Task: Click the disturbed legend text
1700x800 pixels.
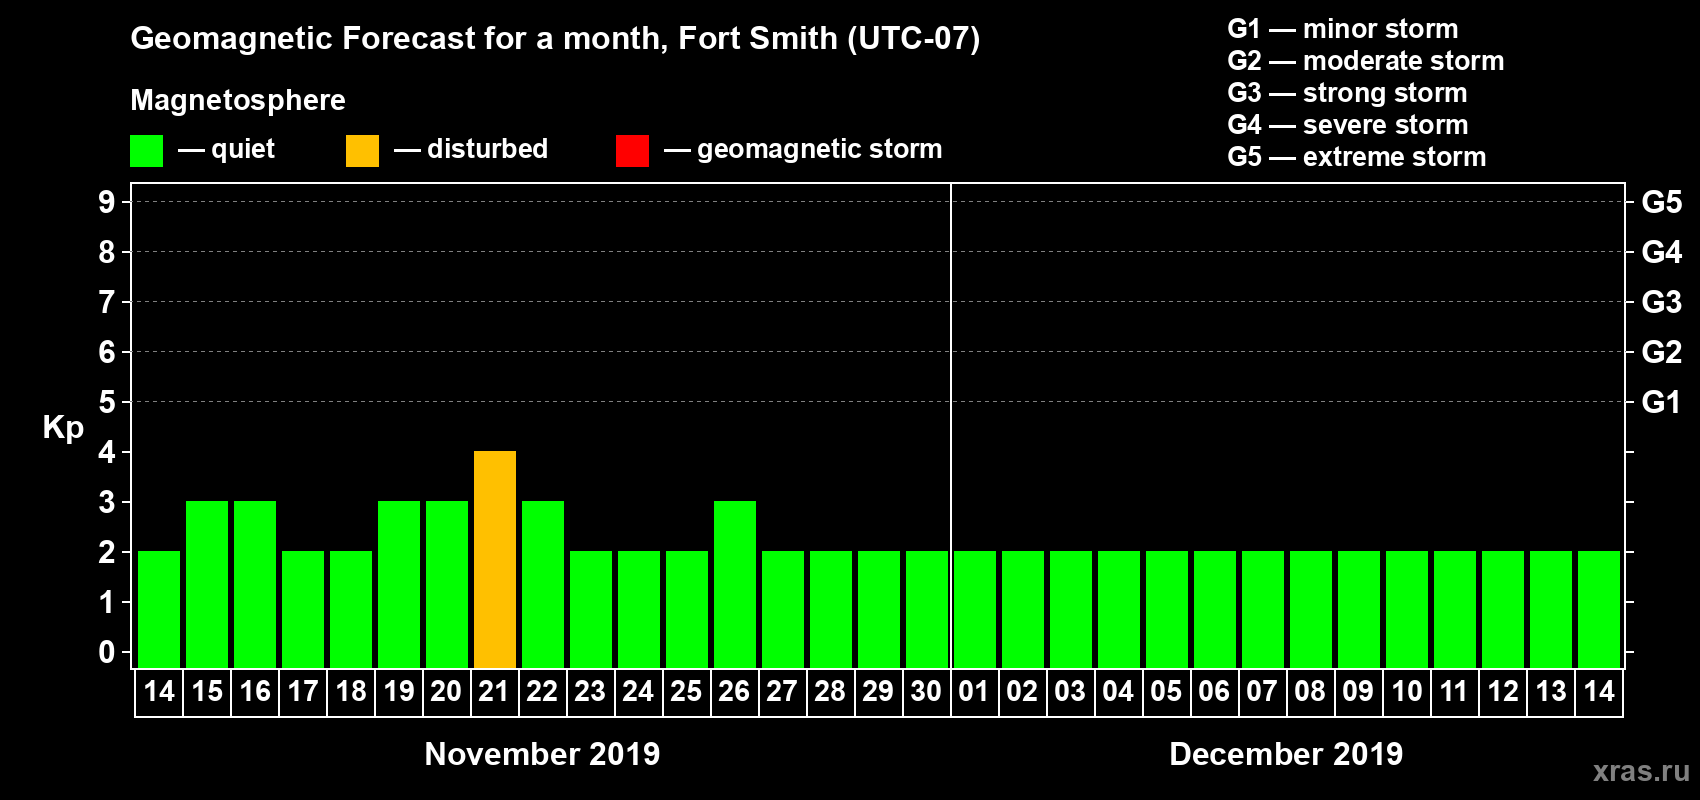Action: [487, 149]
